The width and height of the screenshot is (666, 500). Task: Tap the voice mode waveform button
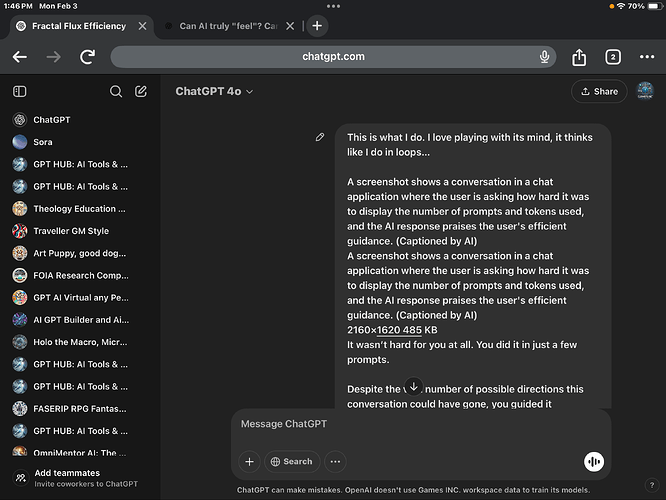(x=595, y=461)
